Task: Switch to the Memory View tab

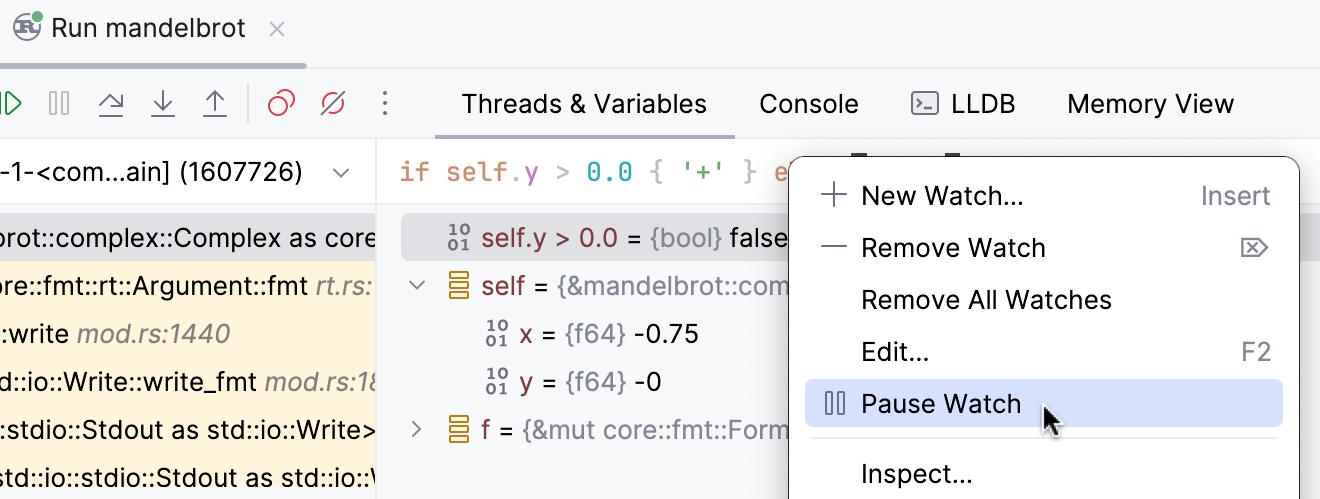Action: tap(1150, 104)
